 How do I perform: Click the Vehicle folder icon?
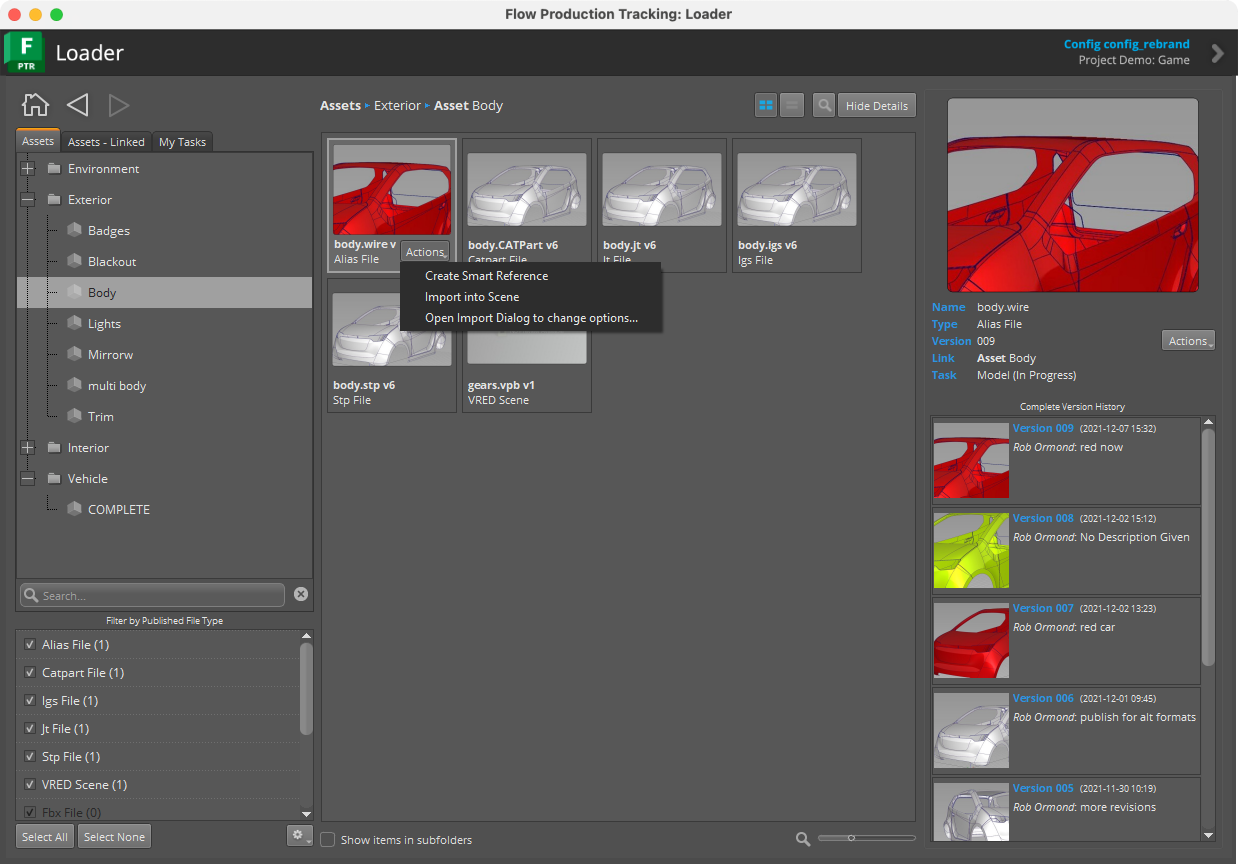(54, 478)
